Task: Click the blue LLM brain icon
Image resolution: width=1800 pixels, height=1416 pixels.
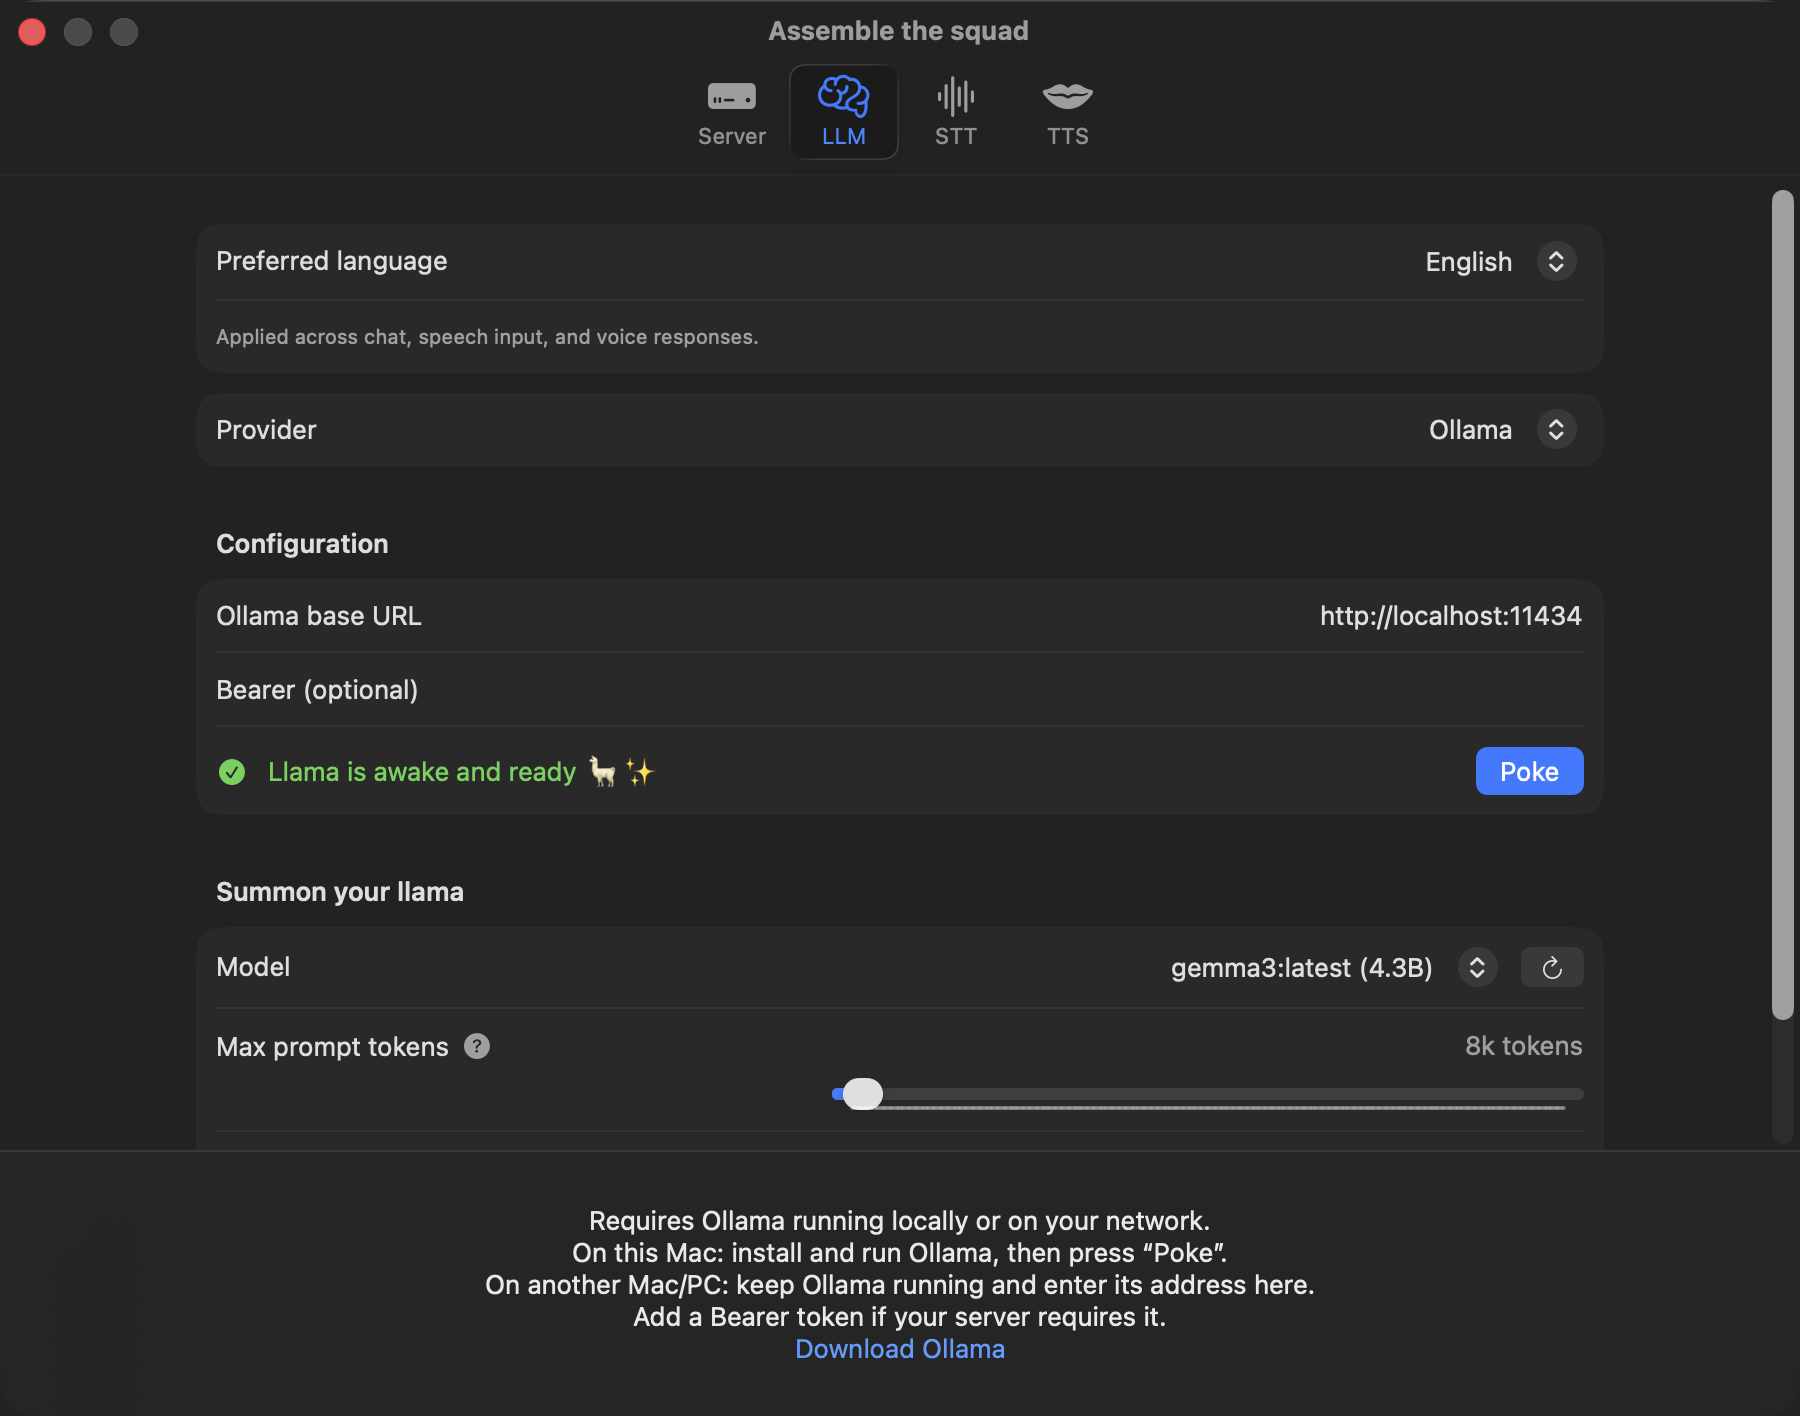Action: (843, 96)
